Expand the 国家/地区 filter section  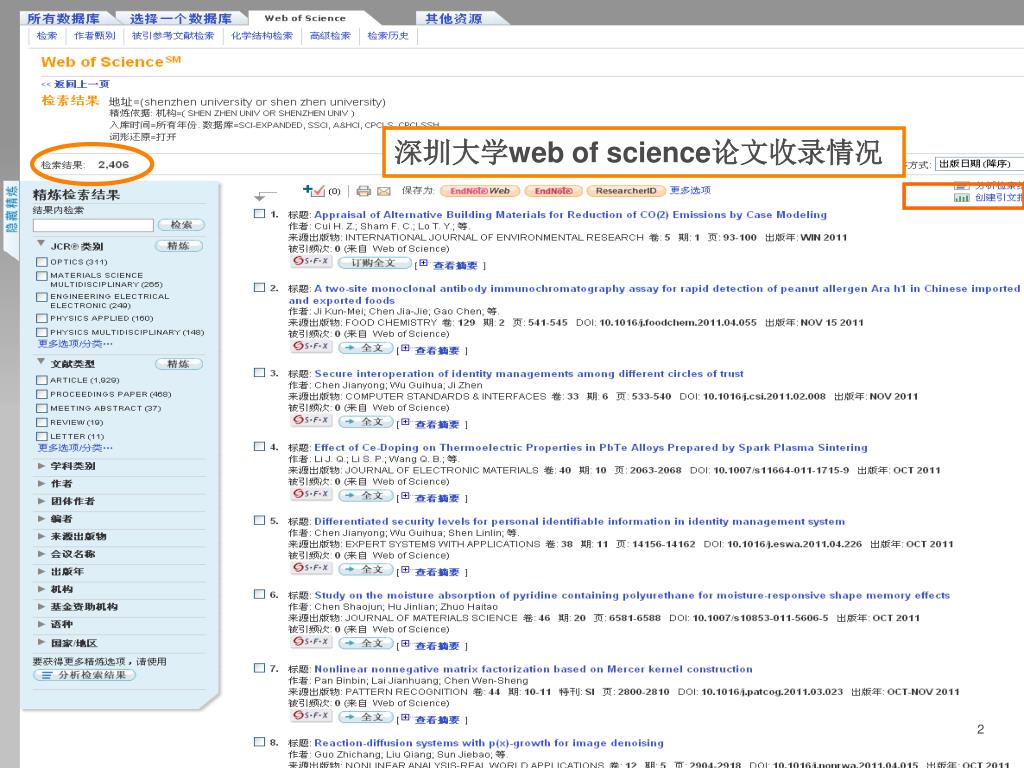(41, 643)
